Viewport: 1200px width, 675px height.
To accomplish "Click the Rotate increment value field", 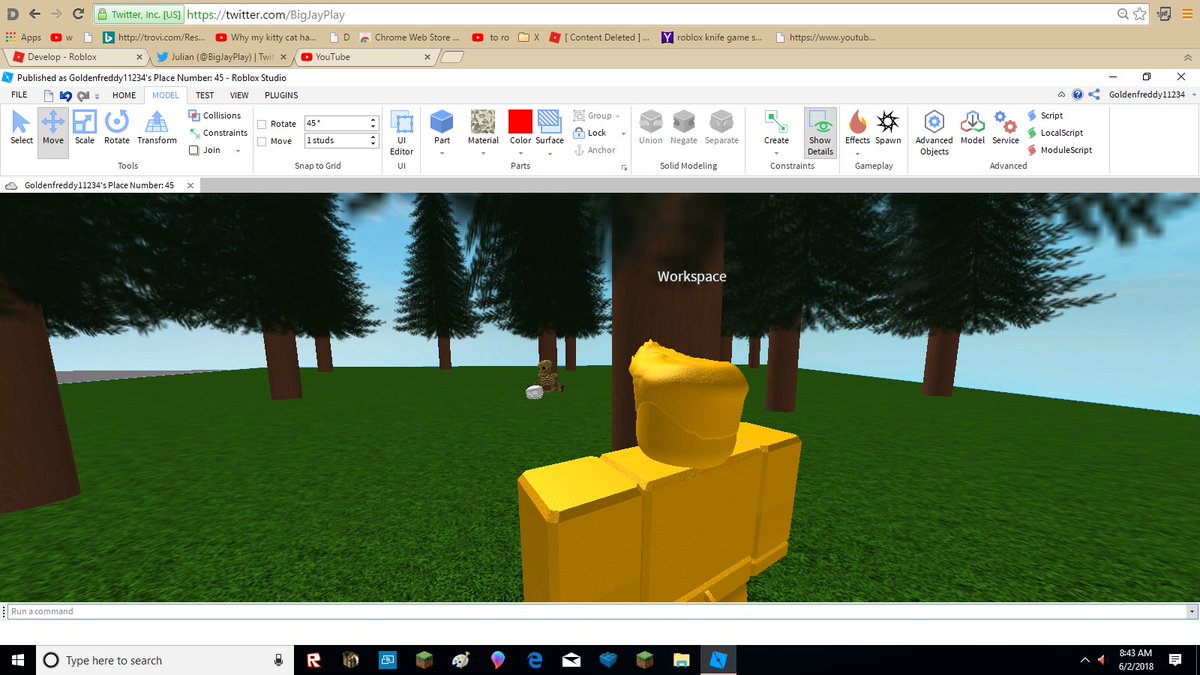I will pos(341,123).
